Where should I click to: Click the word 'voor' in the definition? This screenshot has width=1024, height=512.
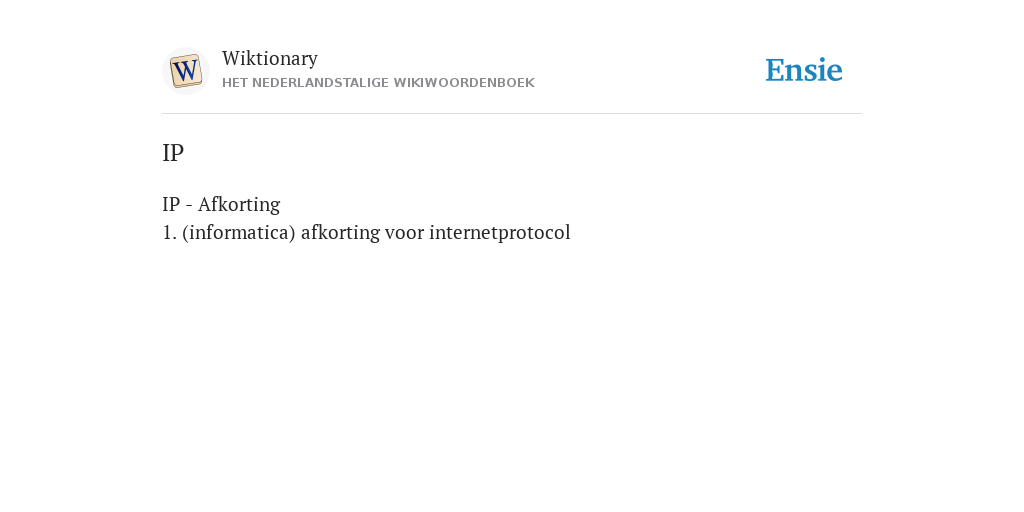(404, 233)
